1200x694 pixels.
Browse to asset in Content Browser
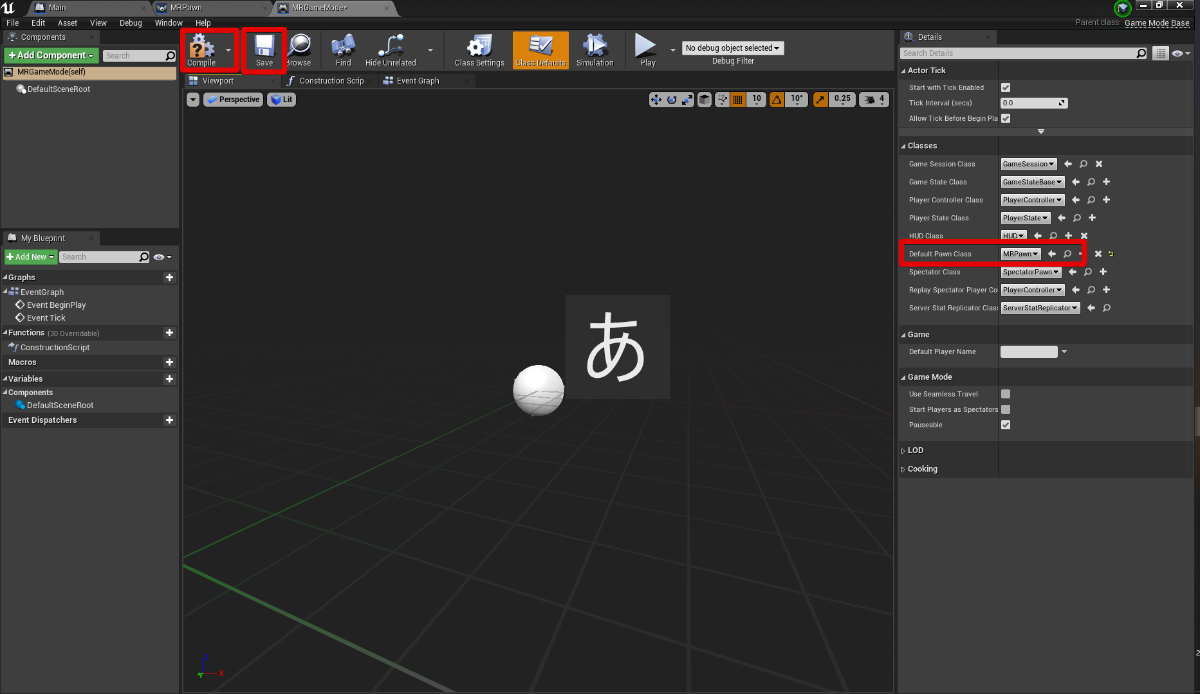(298, 49)
